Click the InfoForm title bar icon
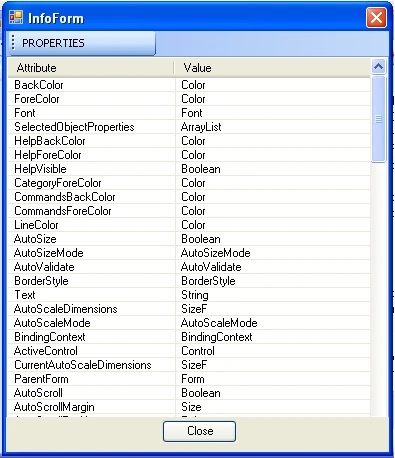 [16, 17]
